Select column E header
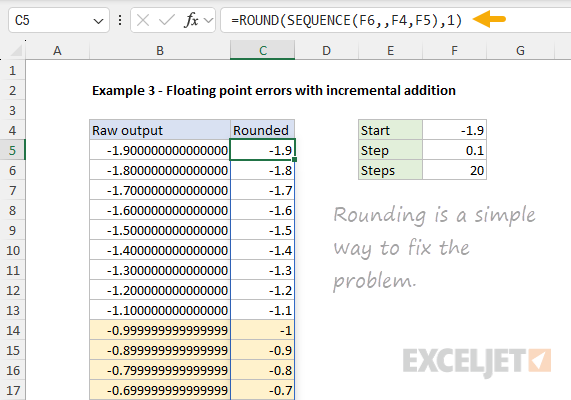The height and width of the screenshot is (400, 571). pyautogui.click(x=390, y=50)
